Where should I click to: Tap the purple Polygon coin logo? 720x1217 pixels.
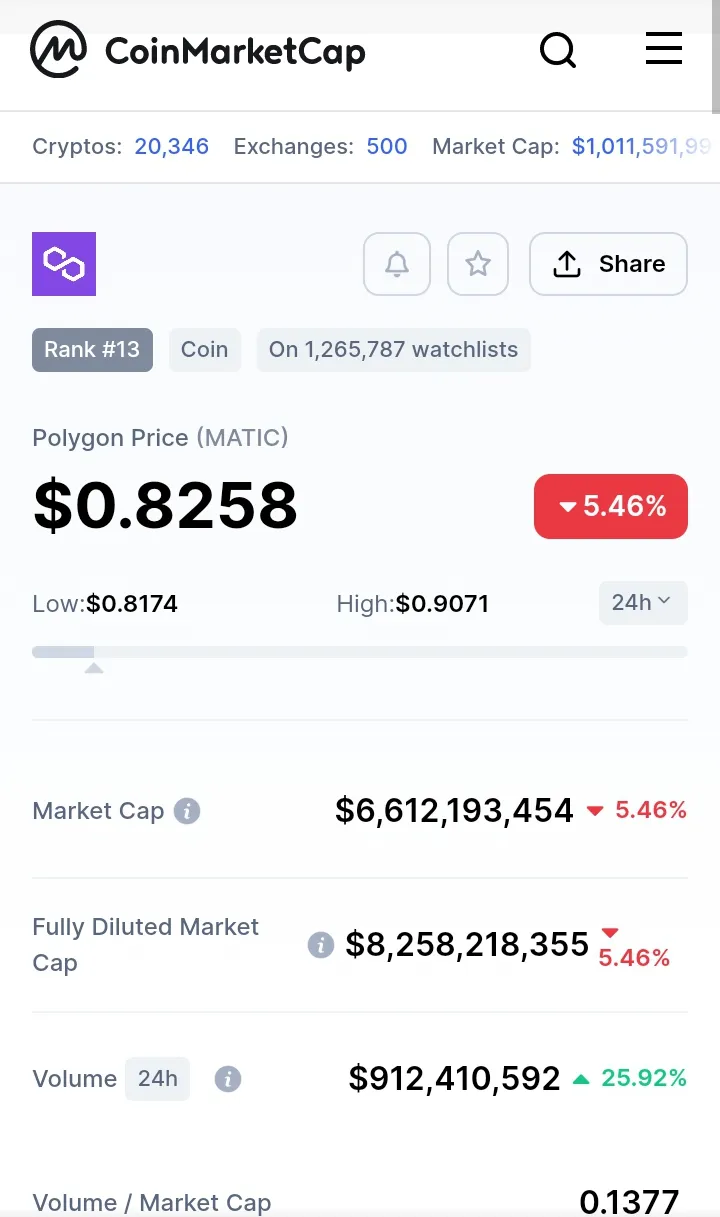[64, 264]
